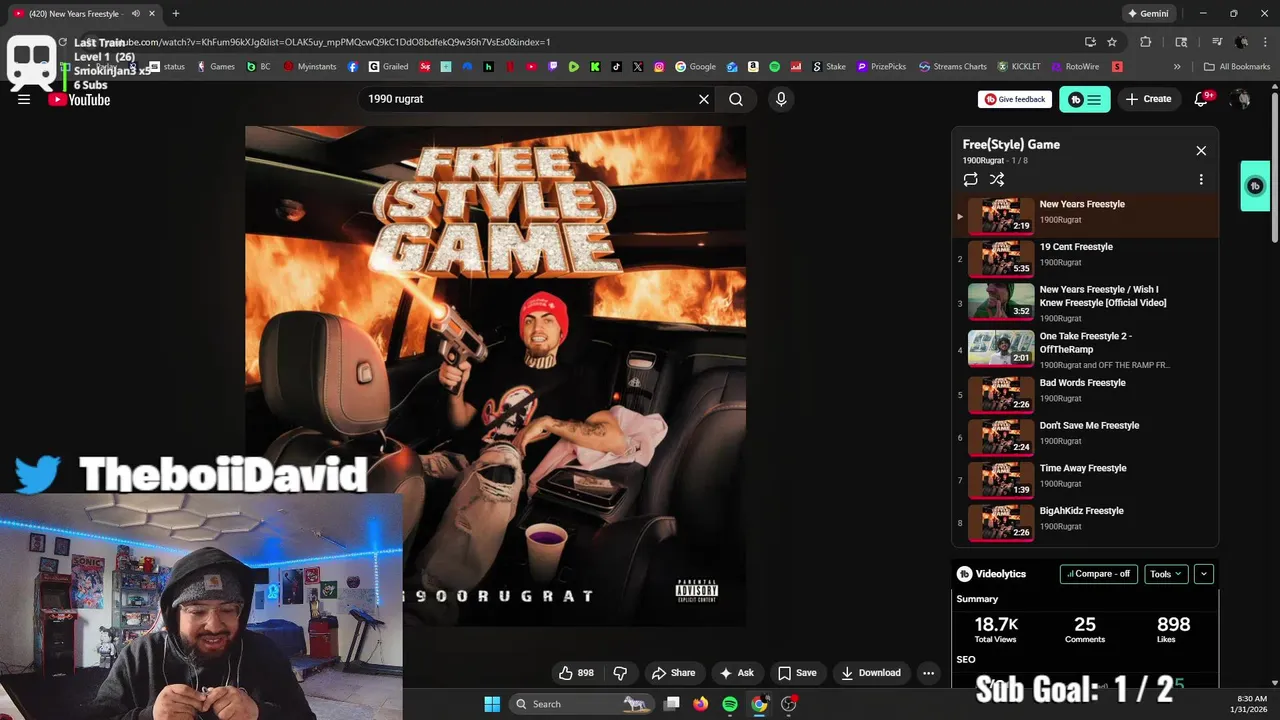Click the YouTube logo home link

(x=79, y=99)
